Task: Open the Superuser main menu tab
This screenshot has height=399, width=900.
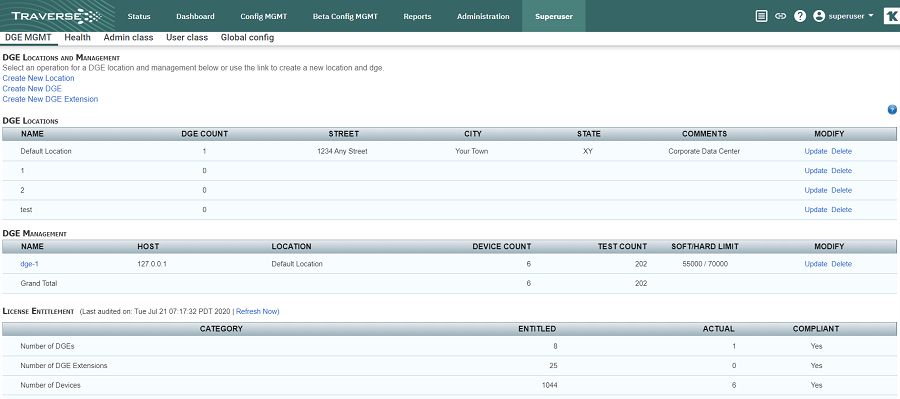Action: click(553, 16)
